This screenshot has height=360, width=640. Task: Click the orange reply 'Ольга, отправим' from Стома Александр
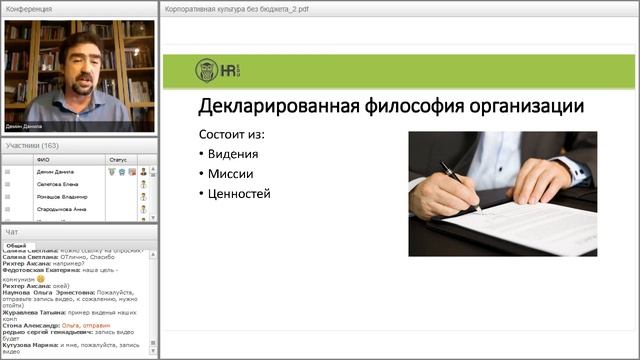86,326
